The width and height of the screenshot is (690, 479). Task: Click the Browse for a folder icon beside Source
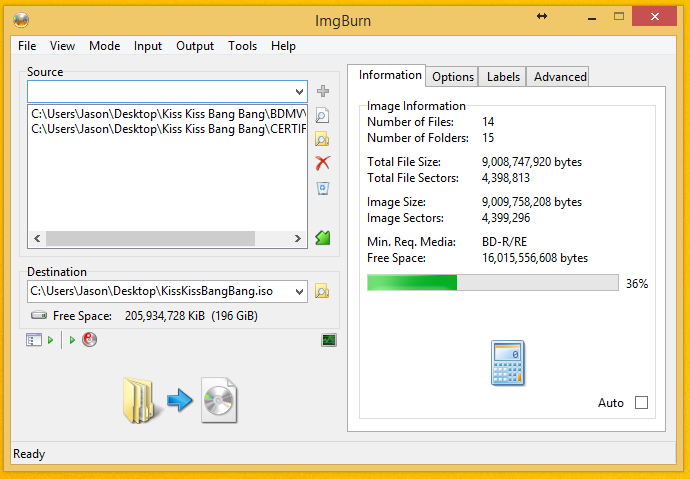click(323, 139)
